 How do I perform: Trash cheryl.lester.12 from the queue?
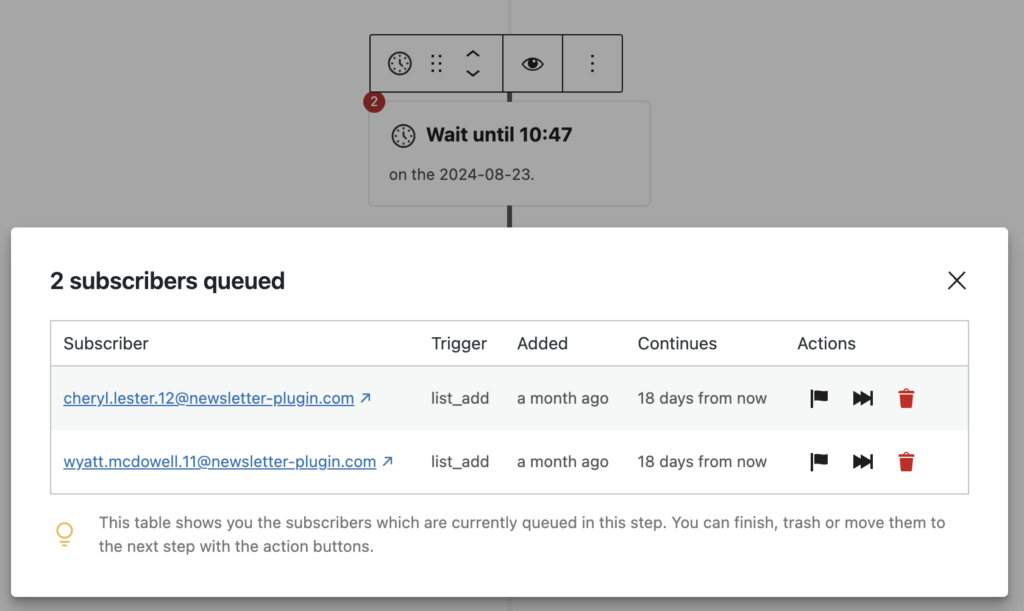click(x=906, y=398)
